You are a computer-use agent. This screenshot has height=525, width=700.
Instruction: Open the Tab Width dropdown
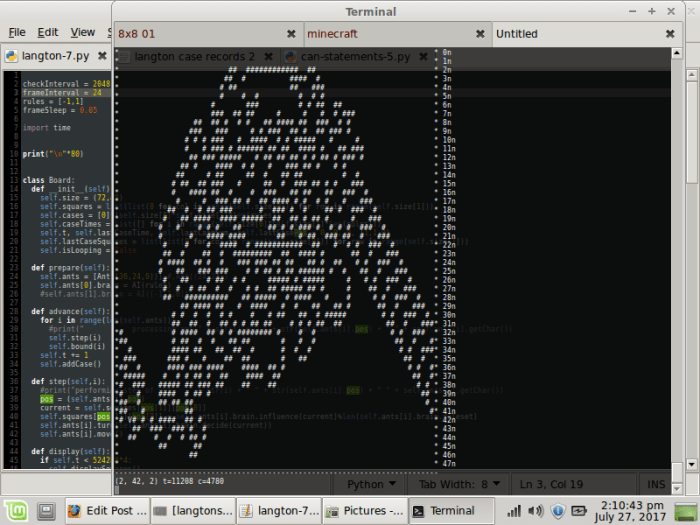459,484
